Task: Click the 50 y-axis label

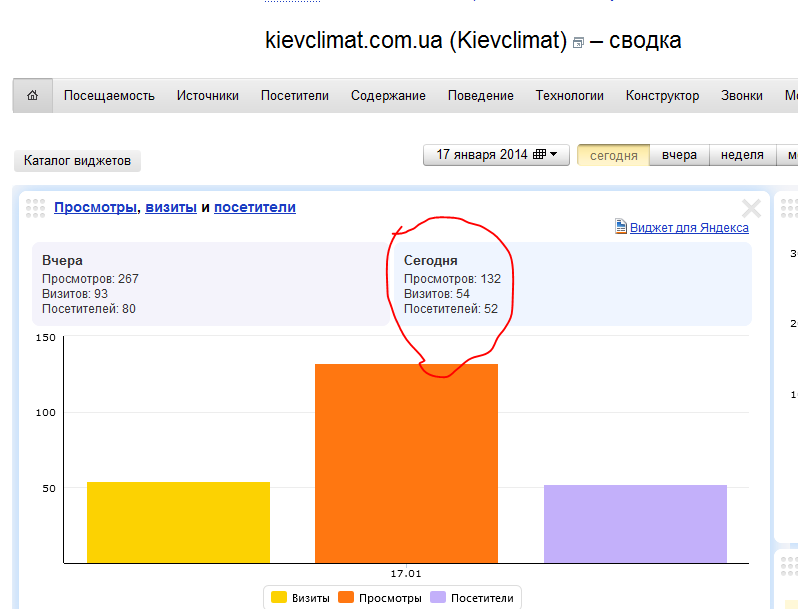Action: [49, 488]
